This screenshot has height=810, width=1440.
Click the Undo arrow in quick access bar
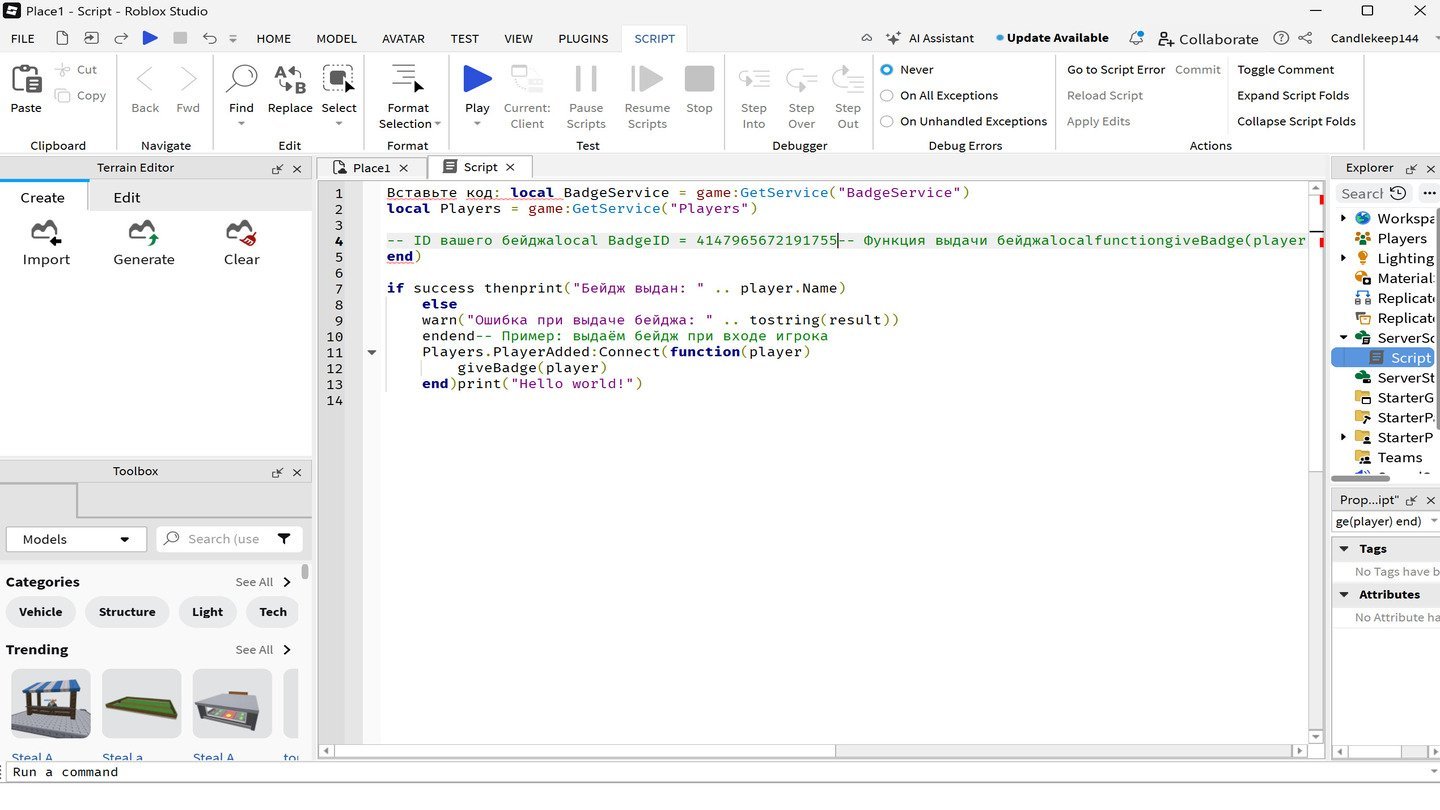(209, 38)
